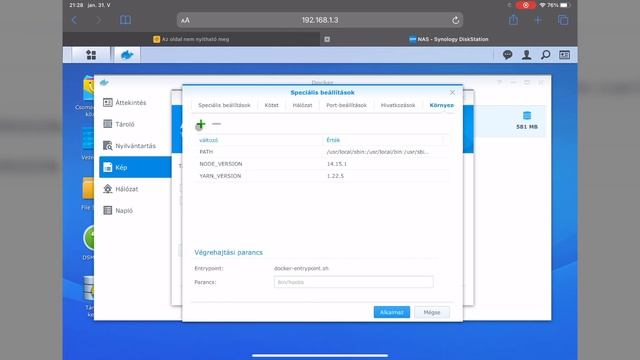The width and height of the screenshot is (640, 360).
Task: Reload page in Safari address bar
Action: (456, 20)
